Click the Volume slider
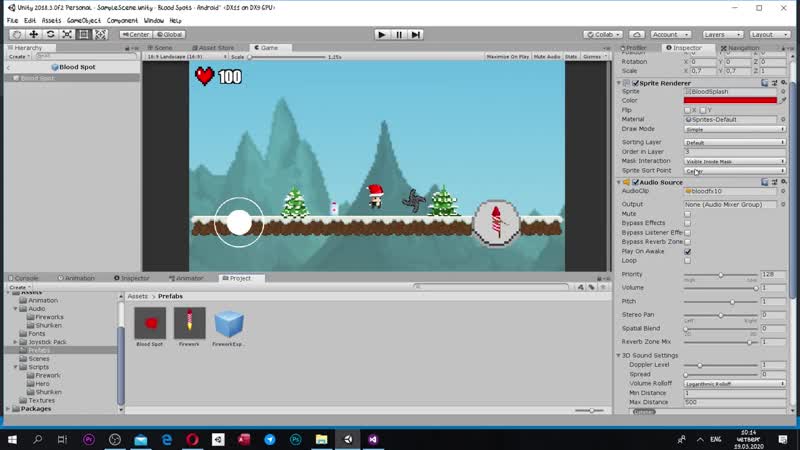Screen dimensions: 800x450 click(x=720, y=288)
